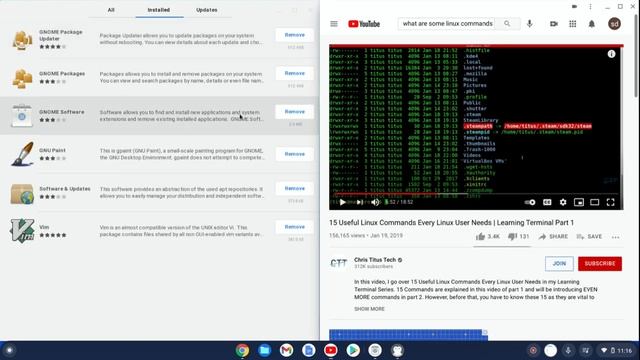The width and height of the screenshot is (640, 360).
Task: Remove GNOME Package Updater
Action: [294, 35]
